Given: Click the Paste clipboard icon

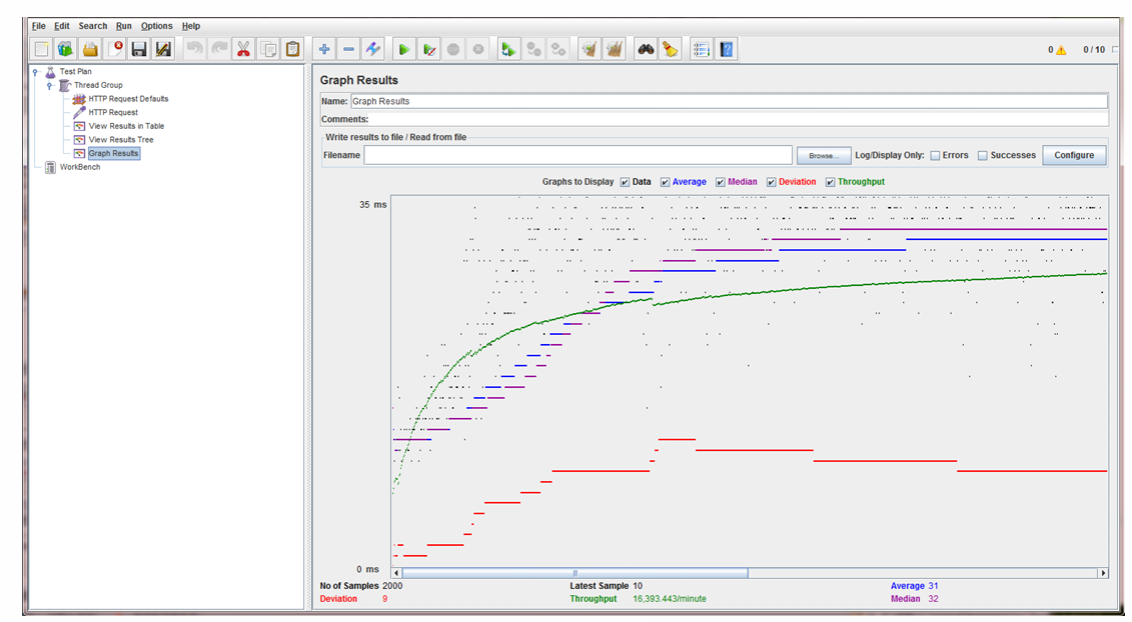Looking at the screenshot, I should [292, 49].
